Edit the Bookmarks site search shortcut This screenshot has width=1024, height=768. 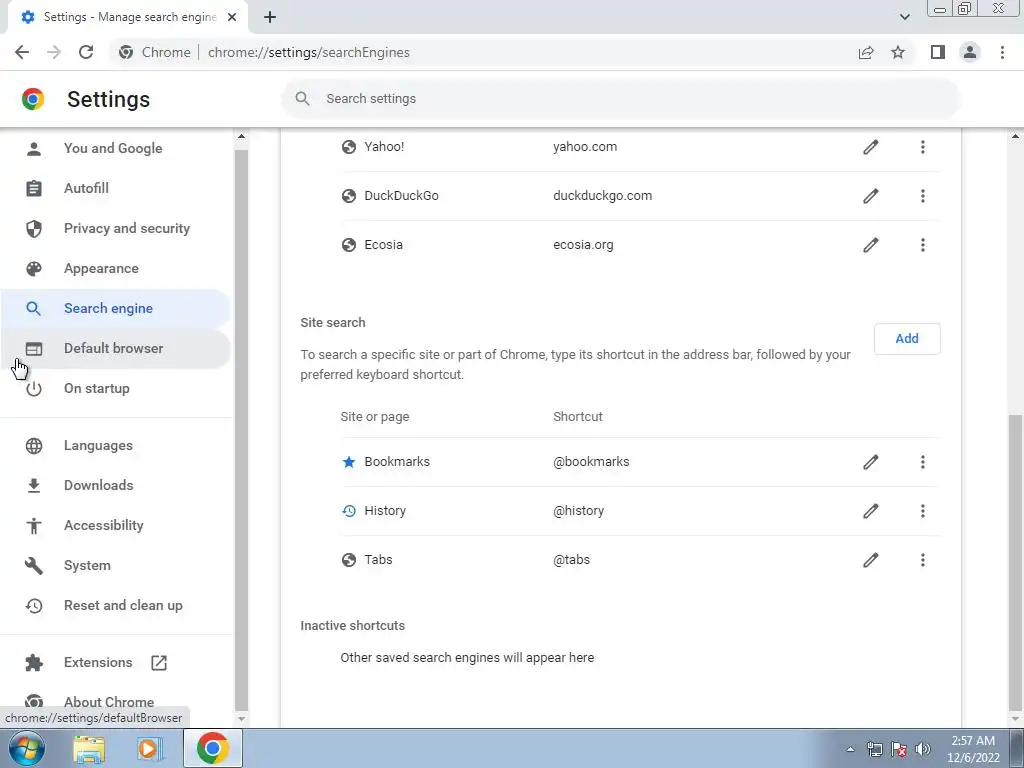871,462
